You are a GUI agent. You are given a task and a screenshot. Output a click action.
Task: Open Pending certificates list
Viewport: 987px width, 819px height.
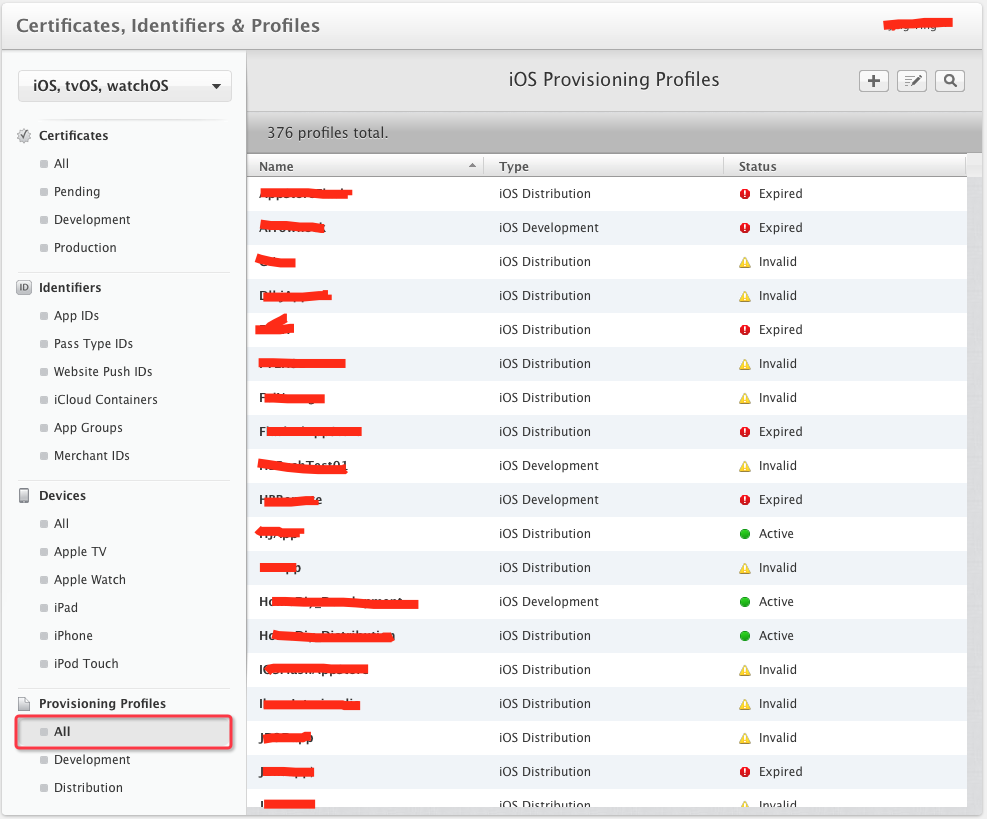pos(77,192)
